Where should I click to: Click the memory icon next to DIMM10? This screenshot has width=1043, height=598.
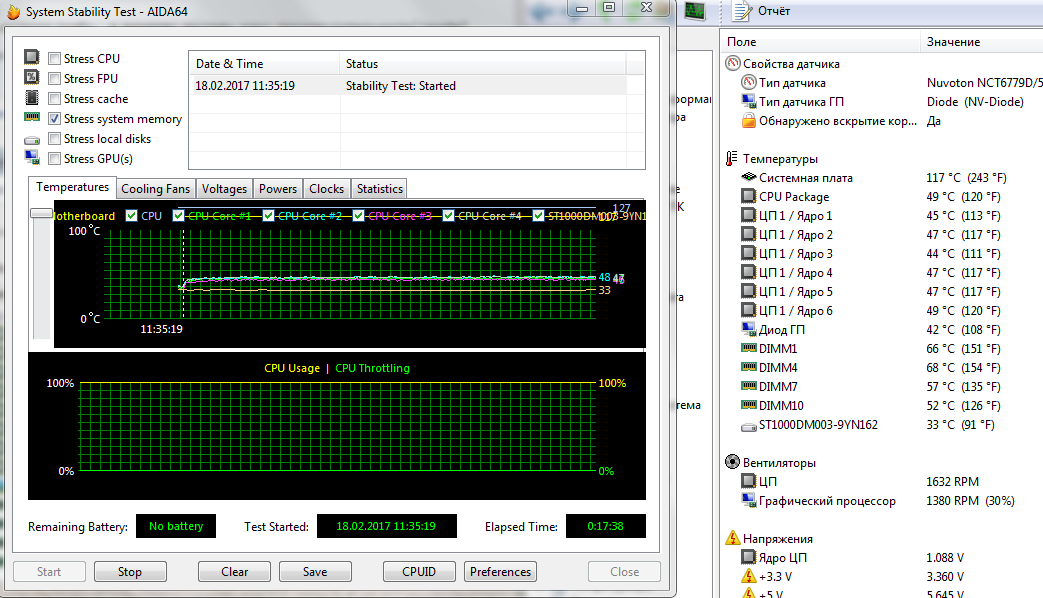pos(749,405)
